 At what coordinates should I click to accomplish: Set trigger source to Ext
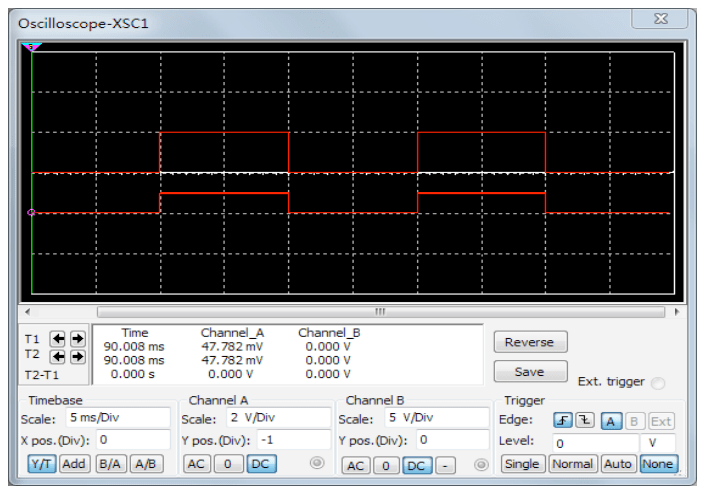point(661,421)
